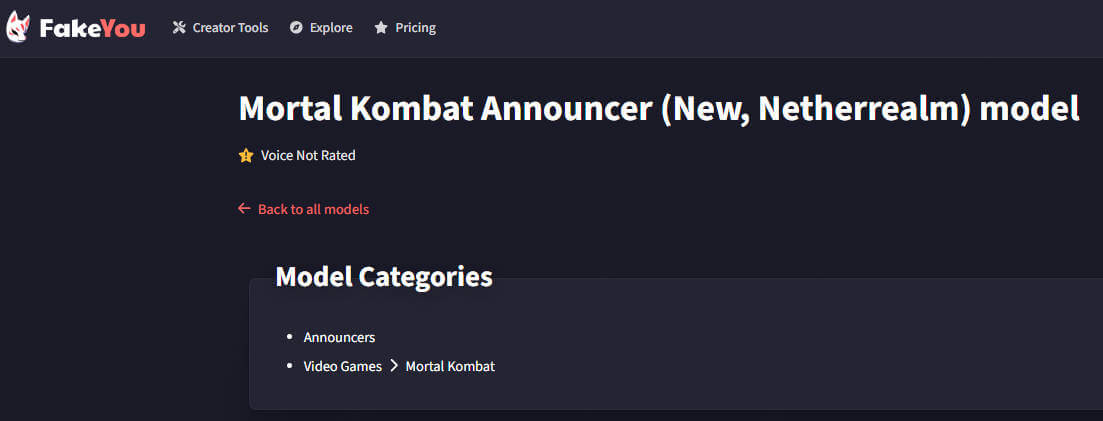The height and width of the screenshot is (421, 1103).
Task: Click the Pricing star icon
Action: 381,28
